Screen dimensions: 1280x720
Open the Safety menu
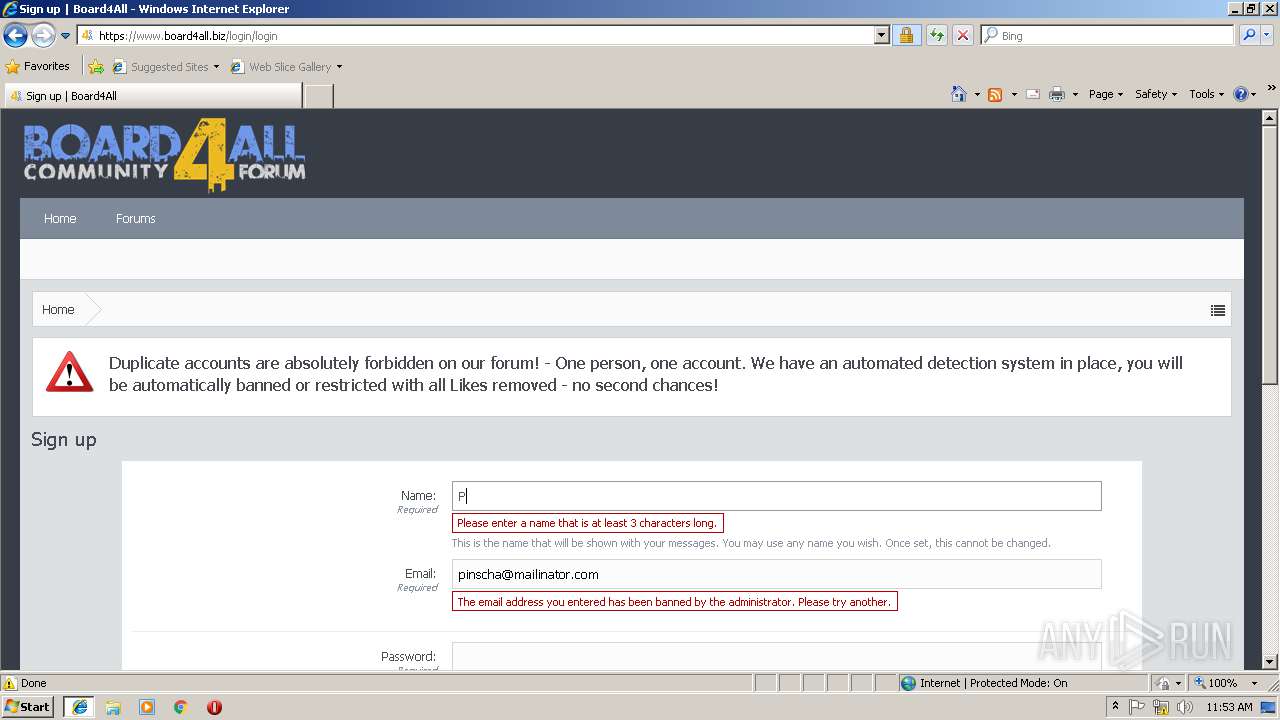(1156, 94)
